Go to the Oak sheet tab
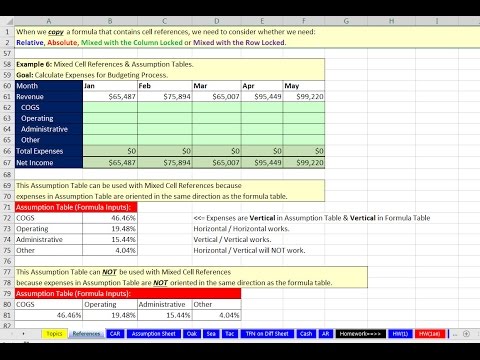This screenshot has height=360, width=480. (x=192, y=334)
